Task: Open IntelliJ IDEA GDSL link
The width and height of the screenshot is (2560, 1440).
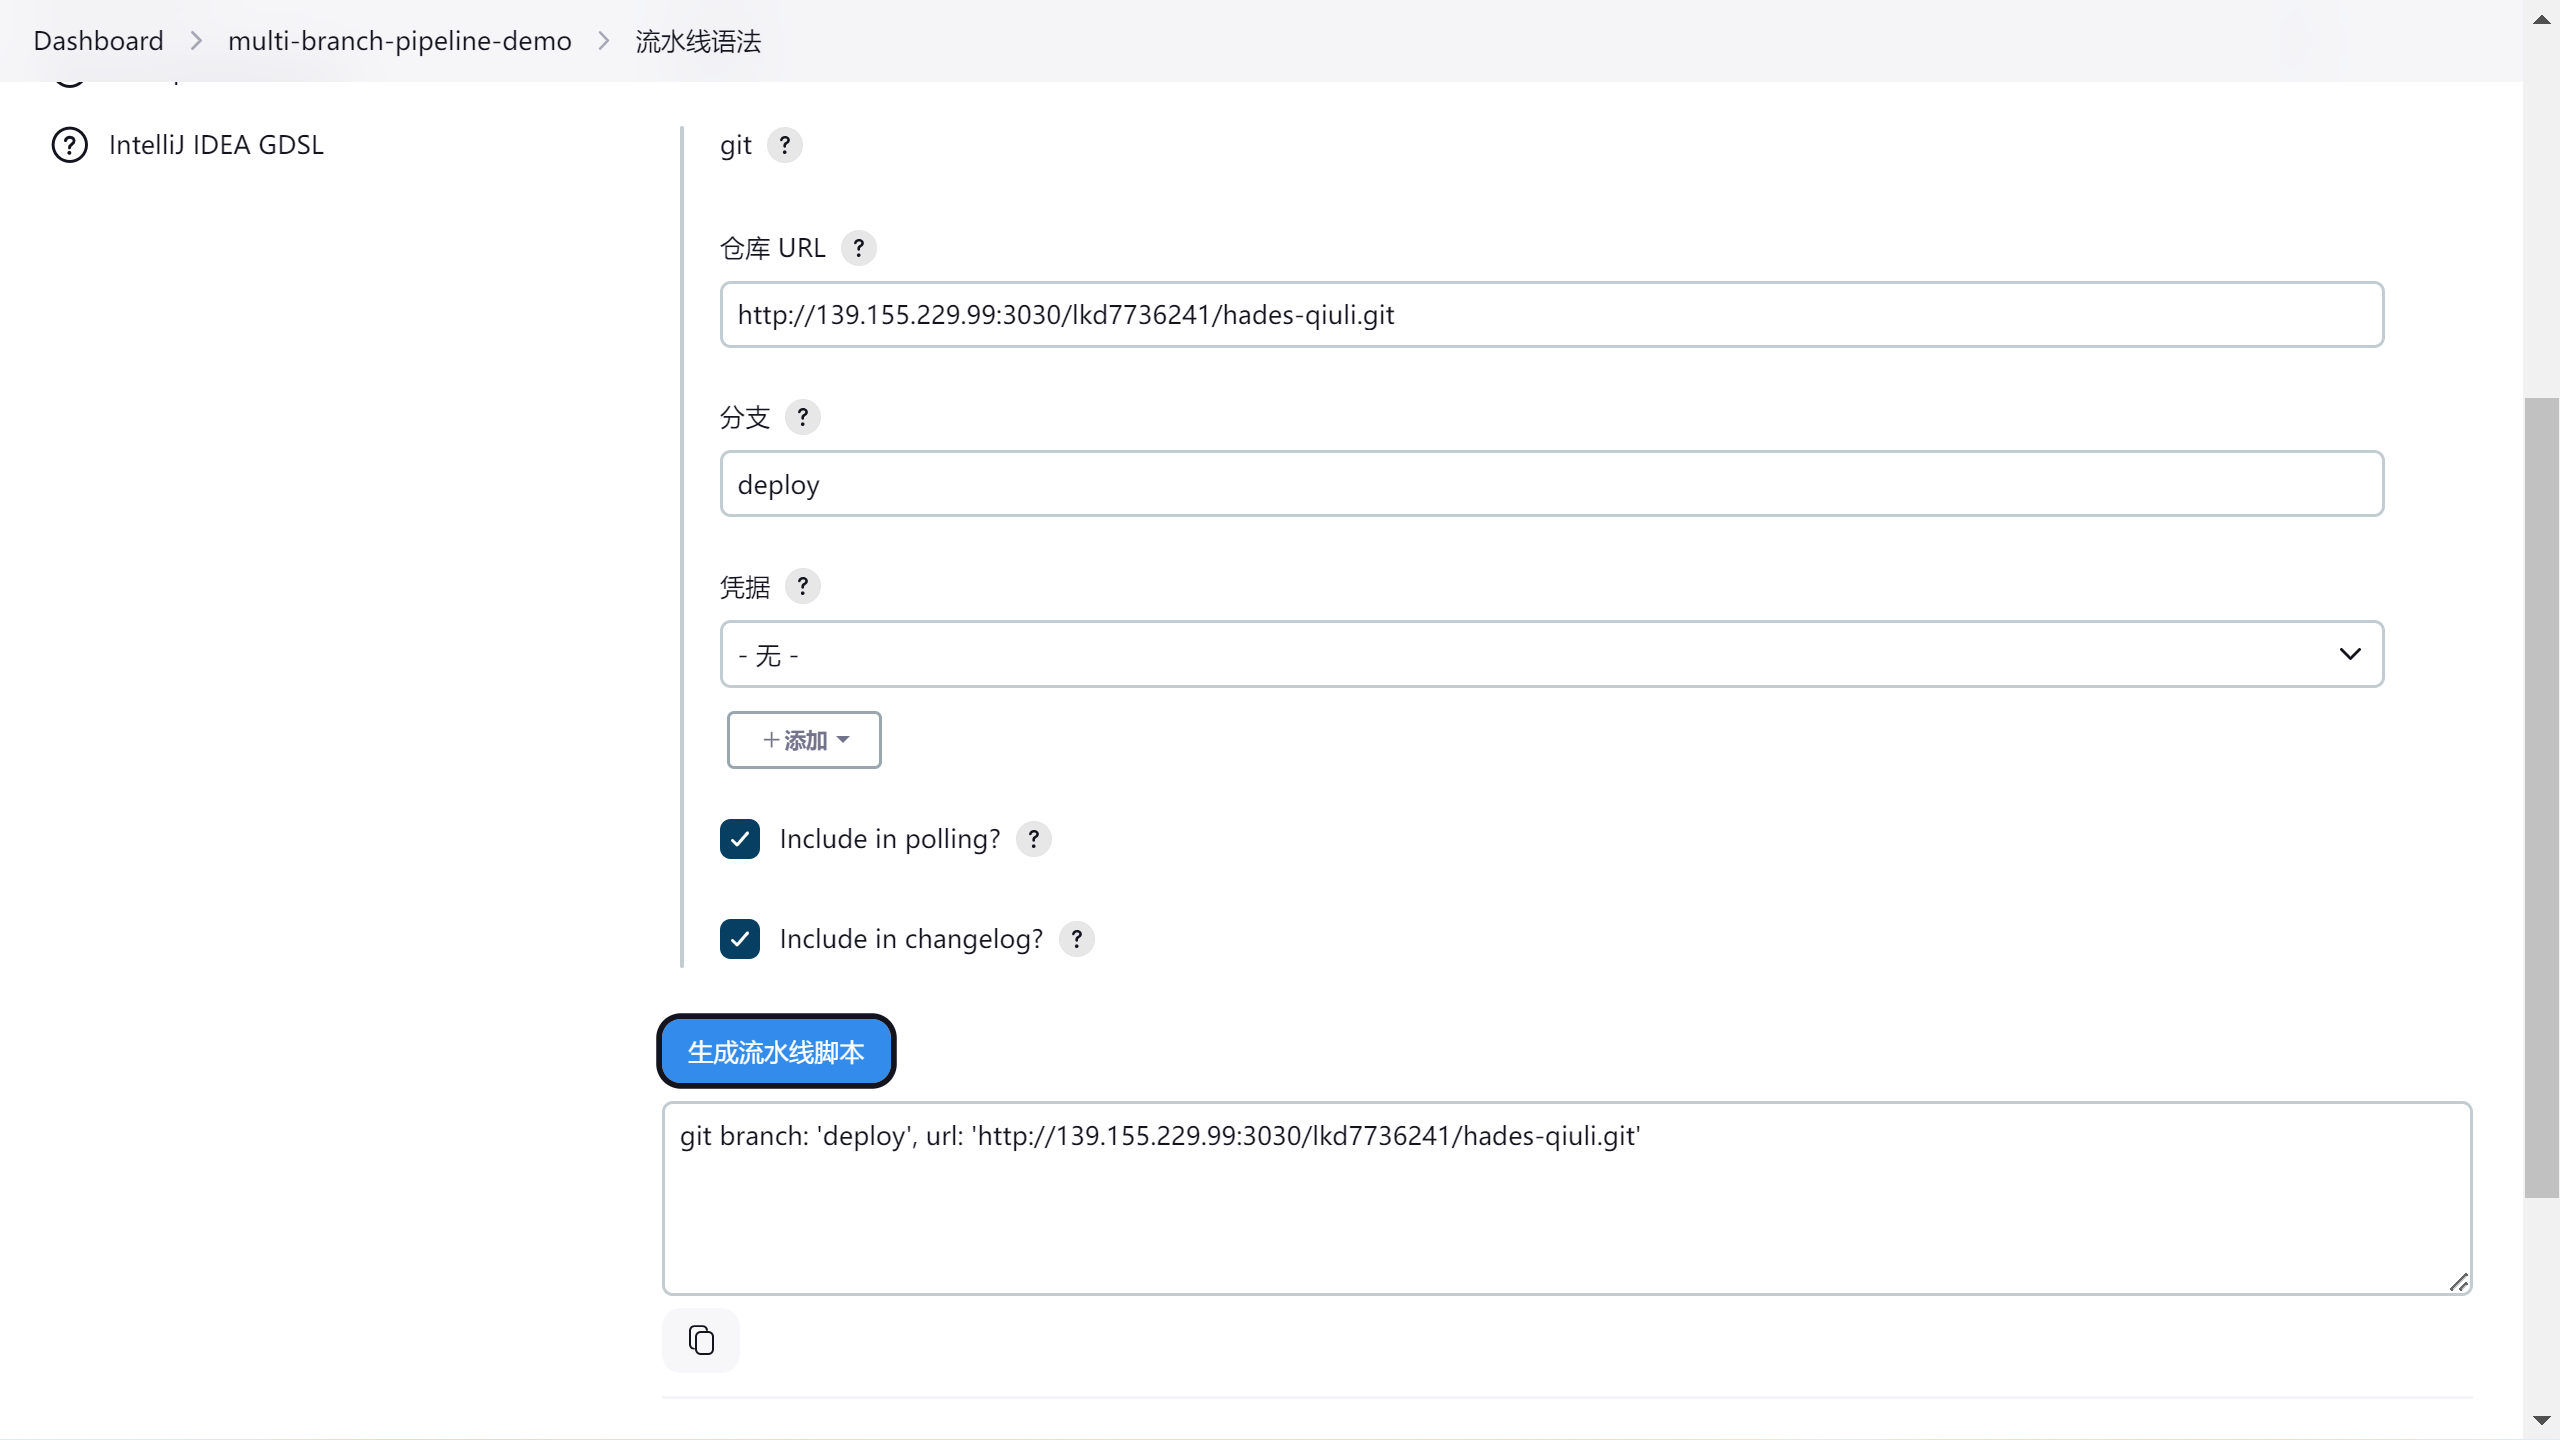Action: [x=216, y=146]
